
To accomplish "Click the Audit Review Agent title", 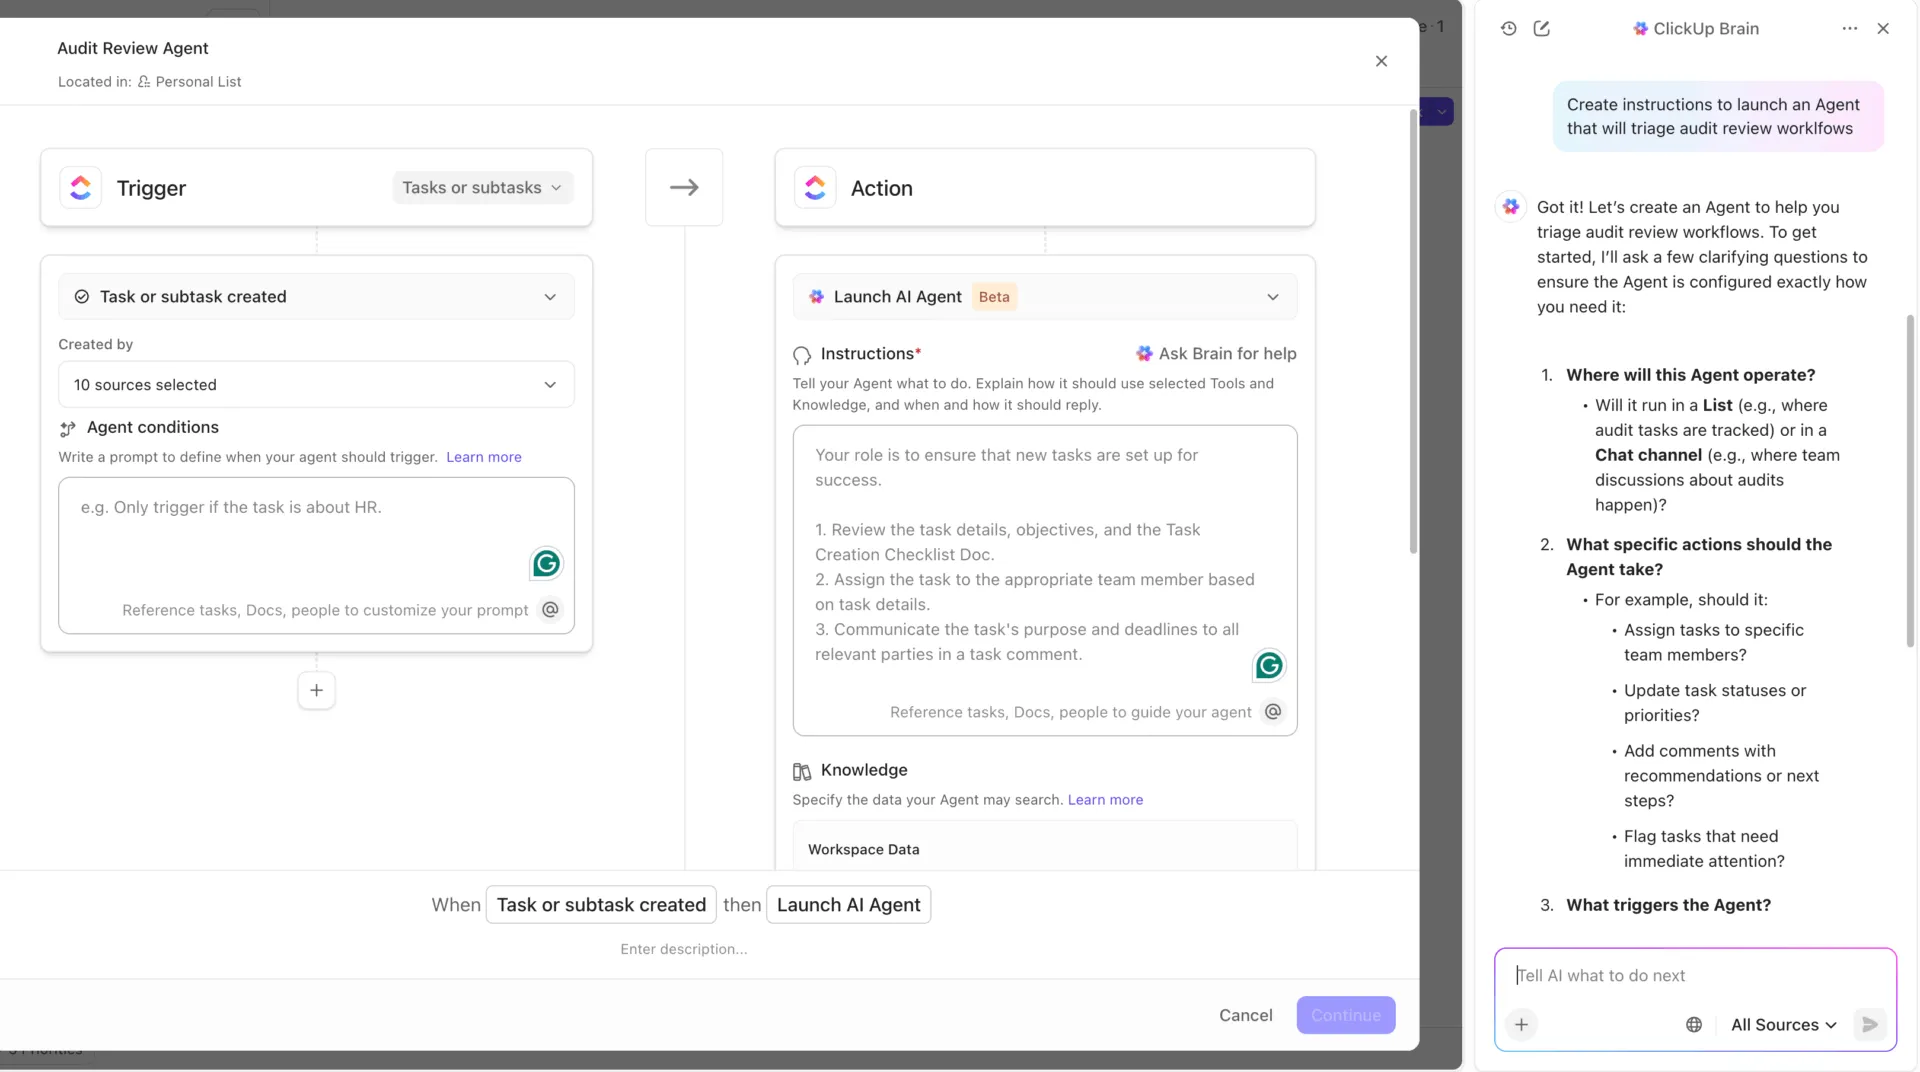I will [x=133, y=48].
